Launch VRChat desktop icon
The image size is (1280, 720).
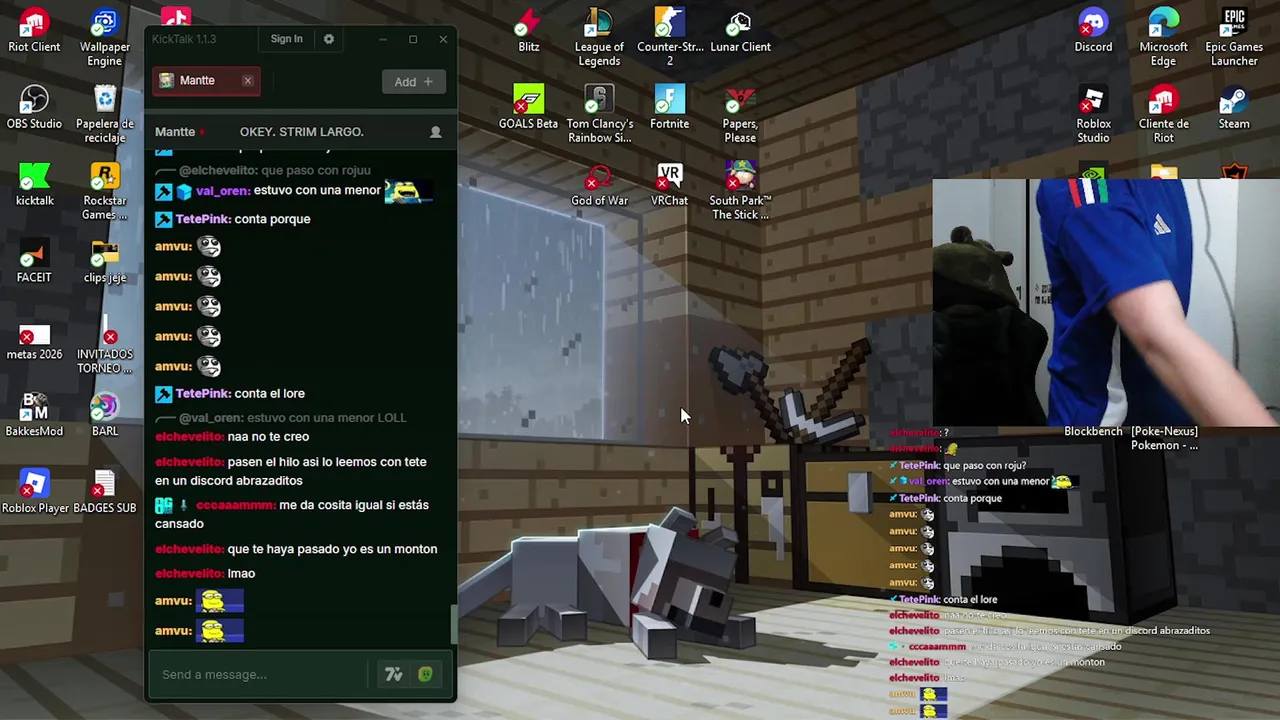670,184
